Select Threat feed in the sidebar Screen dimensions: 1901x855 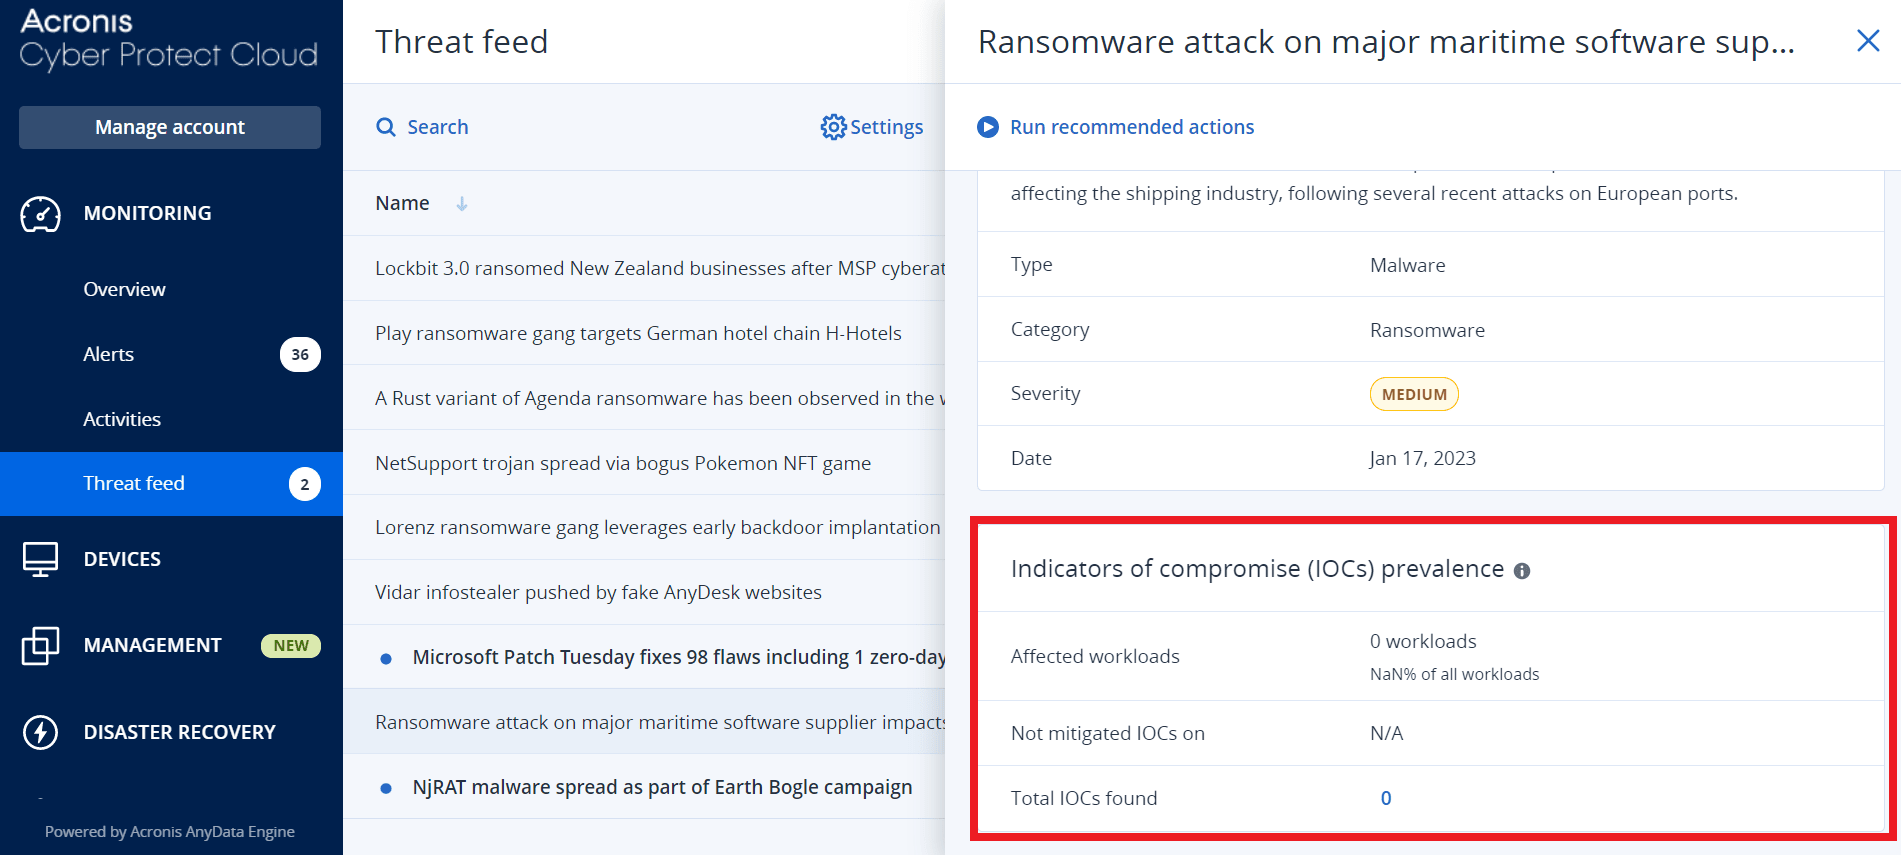134,484
